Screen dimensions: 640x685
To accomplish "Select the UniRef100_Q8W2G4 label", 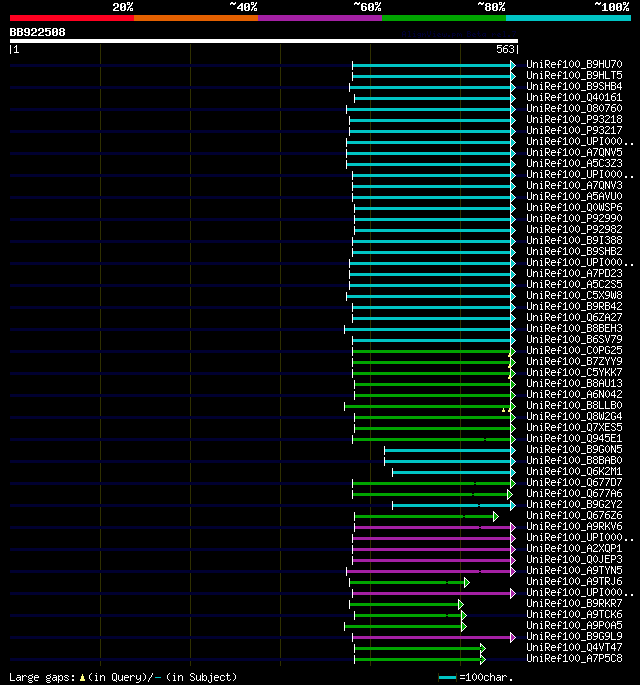I will (574, 416).
